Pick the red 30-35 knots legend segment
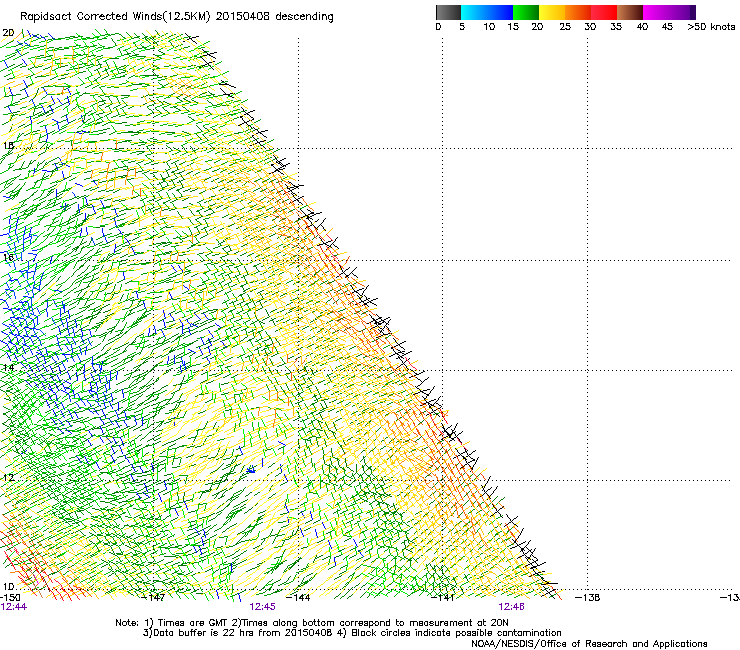Viewport: 740px width, 650px height. click(604, 12)
